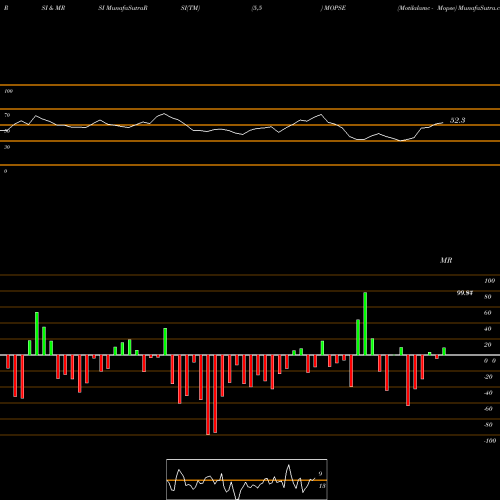500x500 pixels.
Task: Click the MR axis label -40
Action: (488, 393)
